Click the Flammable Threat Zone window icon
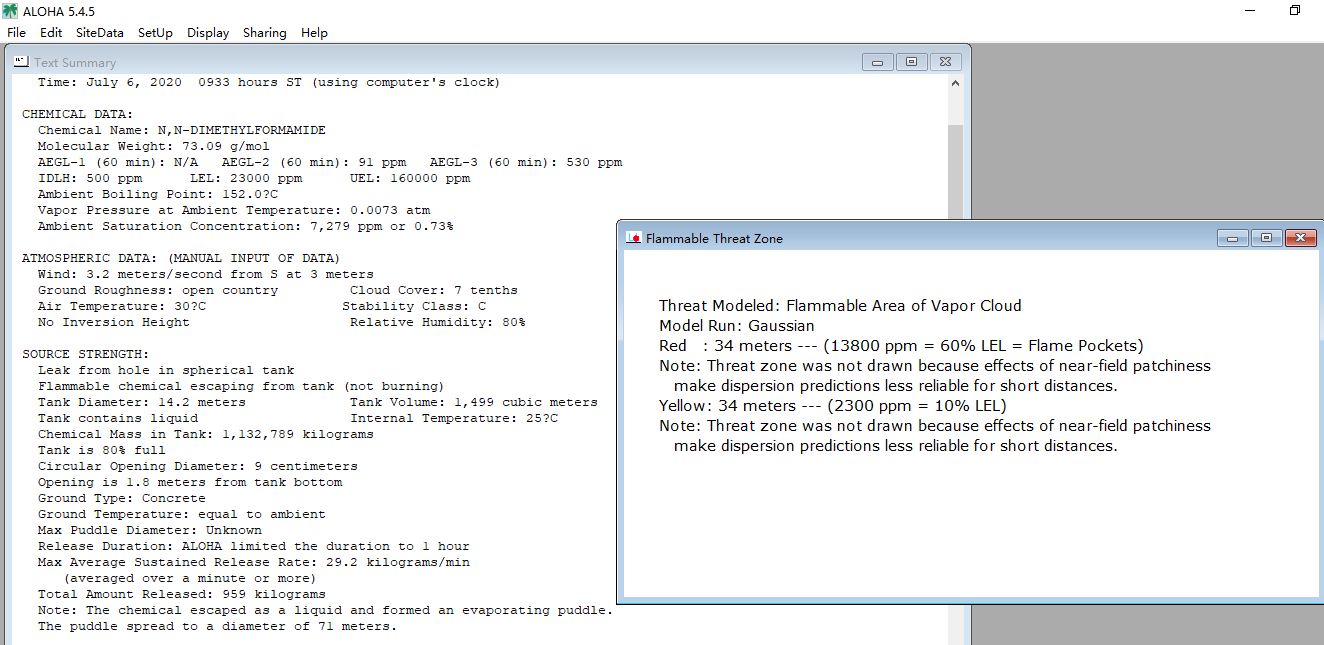The width and height of the screenshot is (1324, 645). 633,238
